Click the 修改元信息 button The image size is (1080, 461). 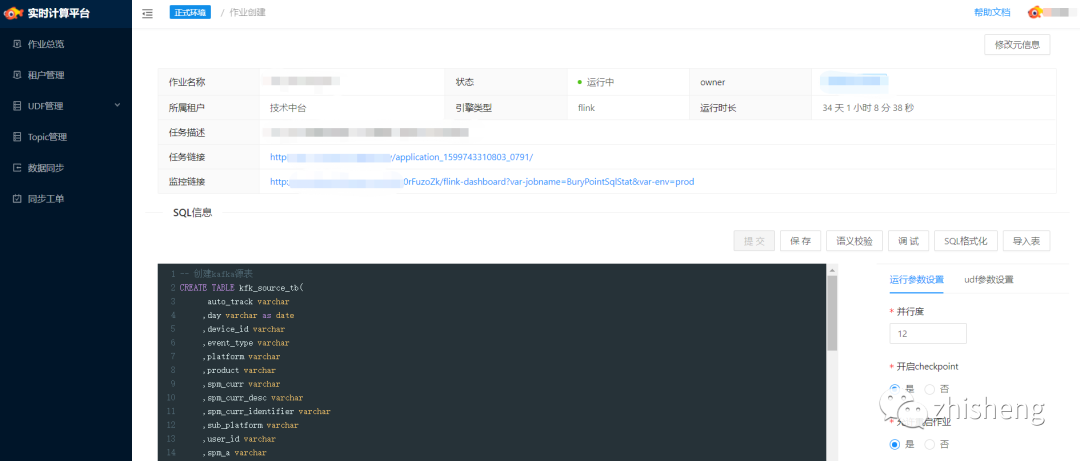click(1017, 45)
